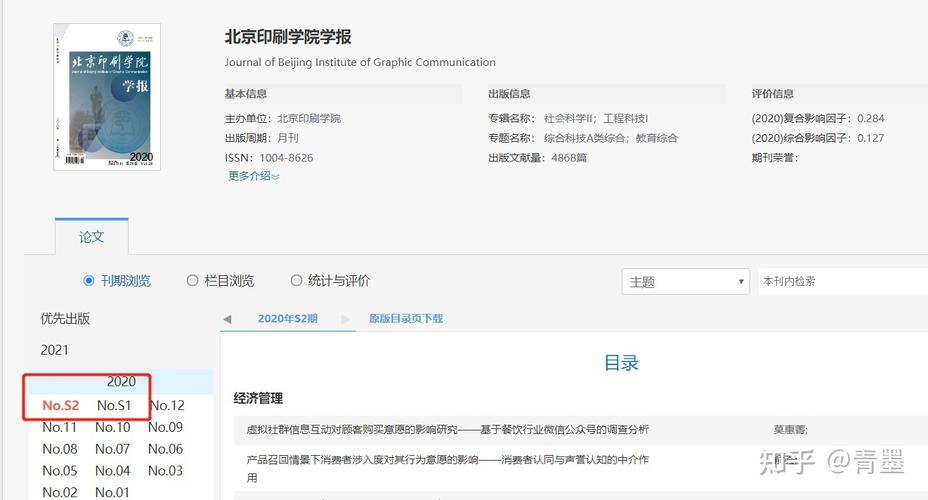Viewport: 928px width, 500px height.
Task: Click the English journal title subtitle
Action: coord(360,62)
